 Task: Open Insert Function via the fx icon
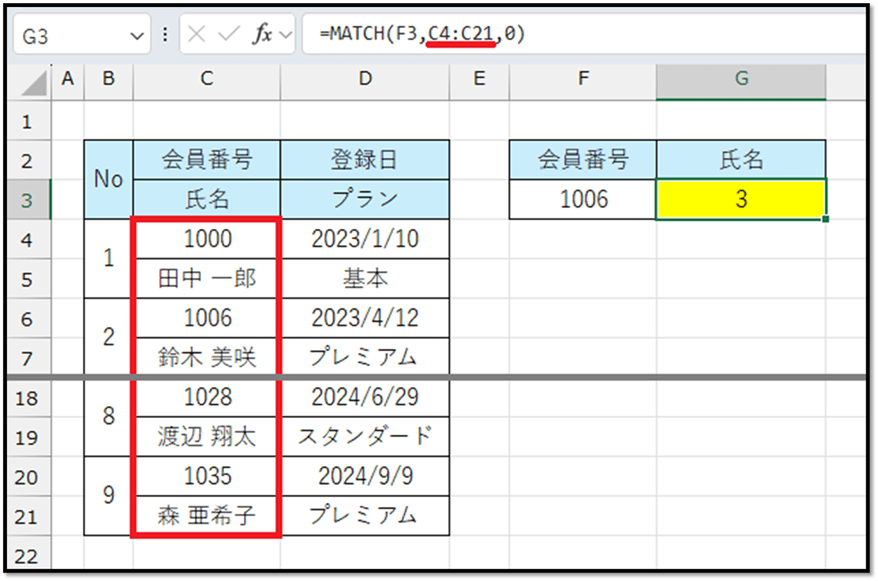point(262,35)
